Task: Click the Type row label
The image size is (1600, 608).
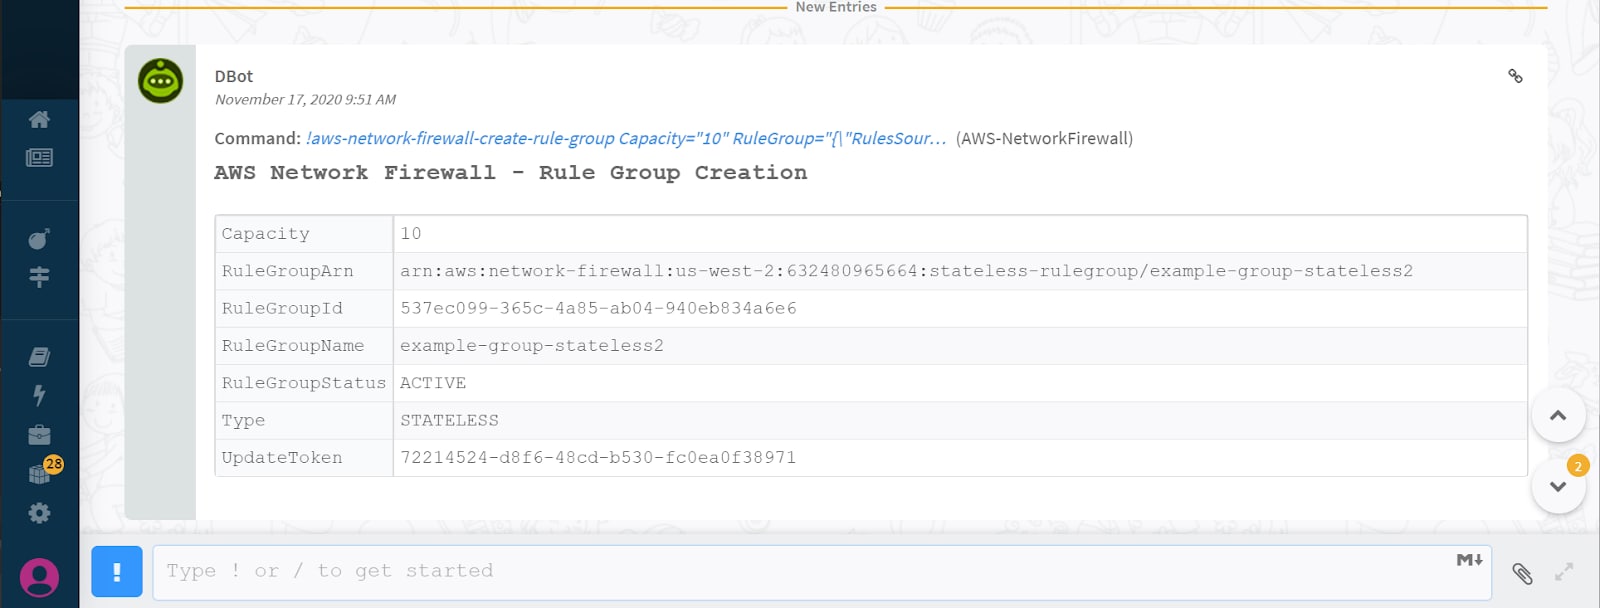Action: [x=243, y=421]
